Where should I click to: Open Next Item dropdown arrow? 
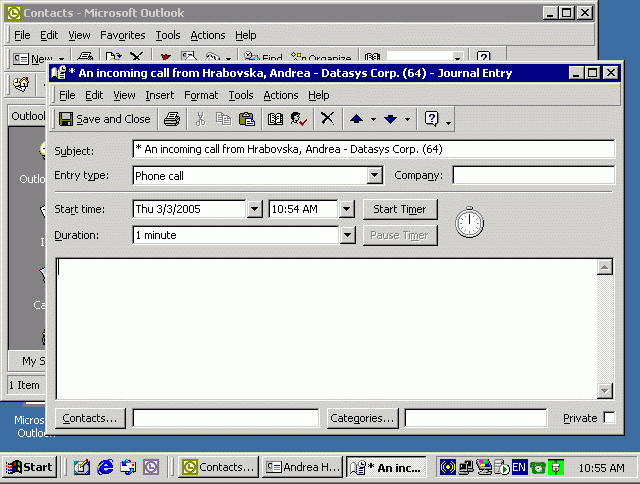tap(407, 120)
